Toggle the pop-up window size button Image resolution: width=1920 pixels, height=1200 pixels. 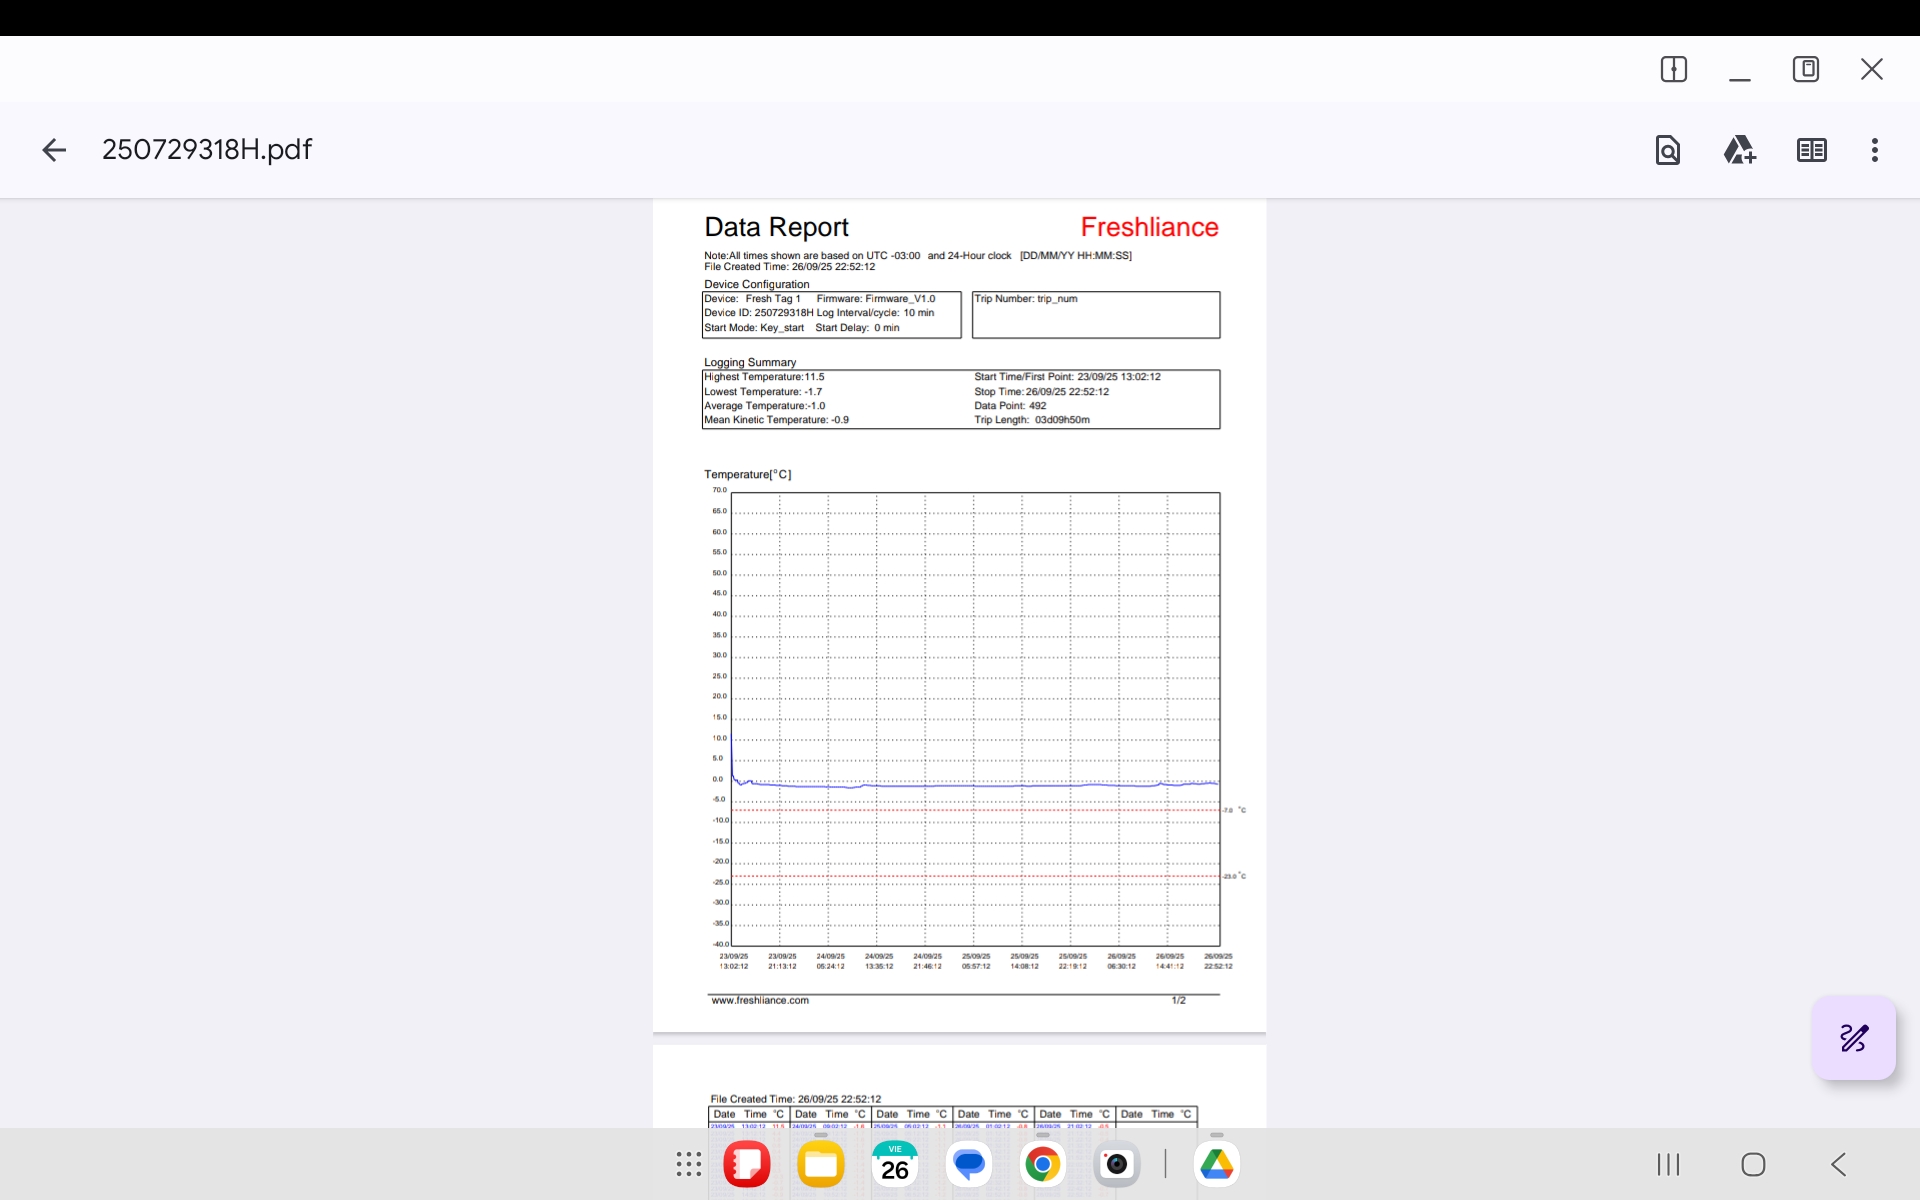click(1806, 69)
